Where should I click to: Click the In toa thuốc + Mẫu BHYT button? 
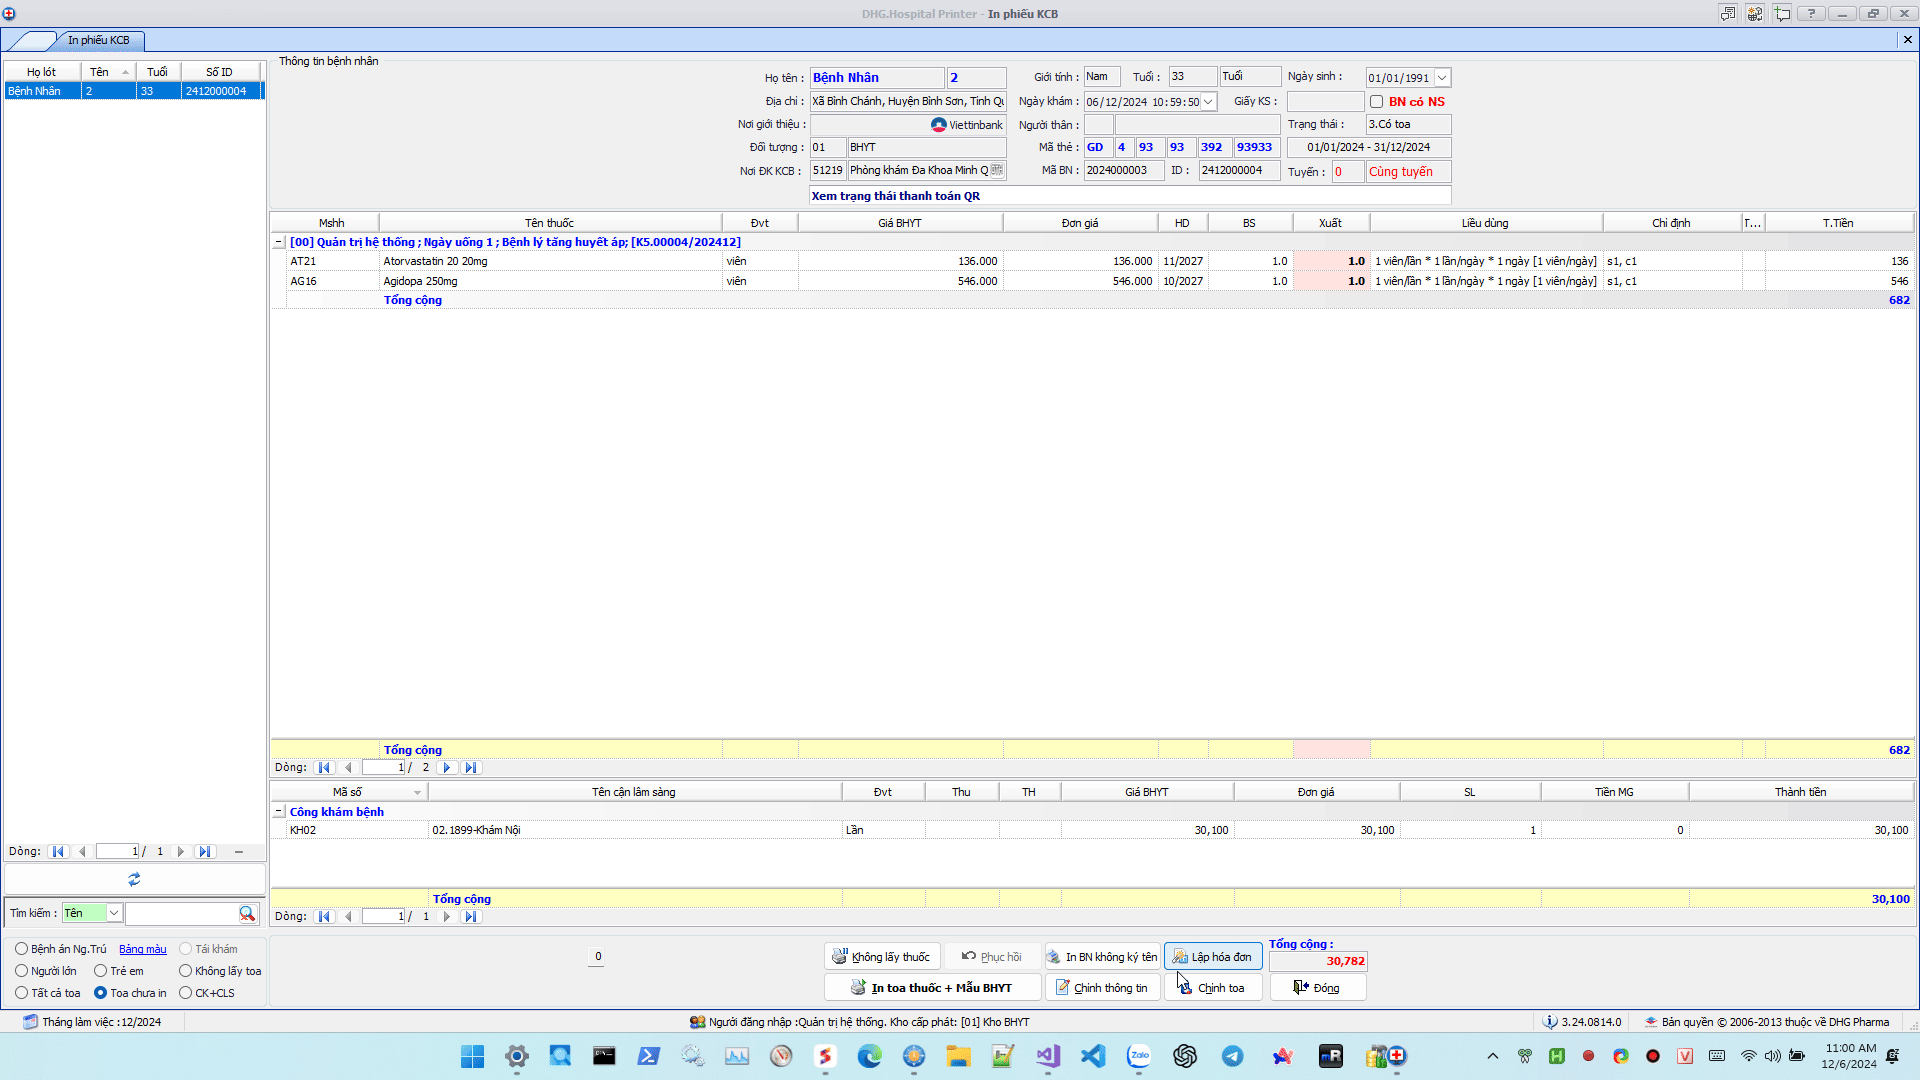pyautogui.click(x=931, y=988)
